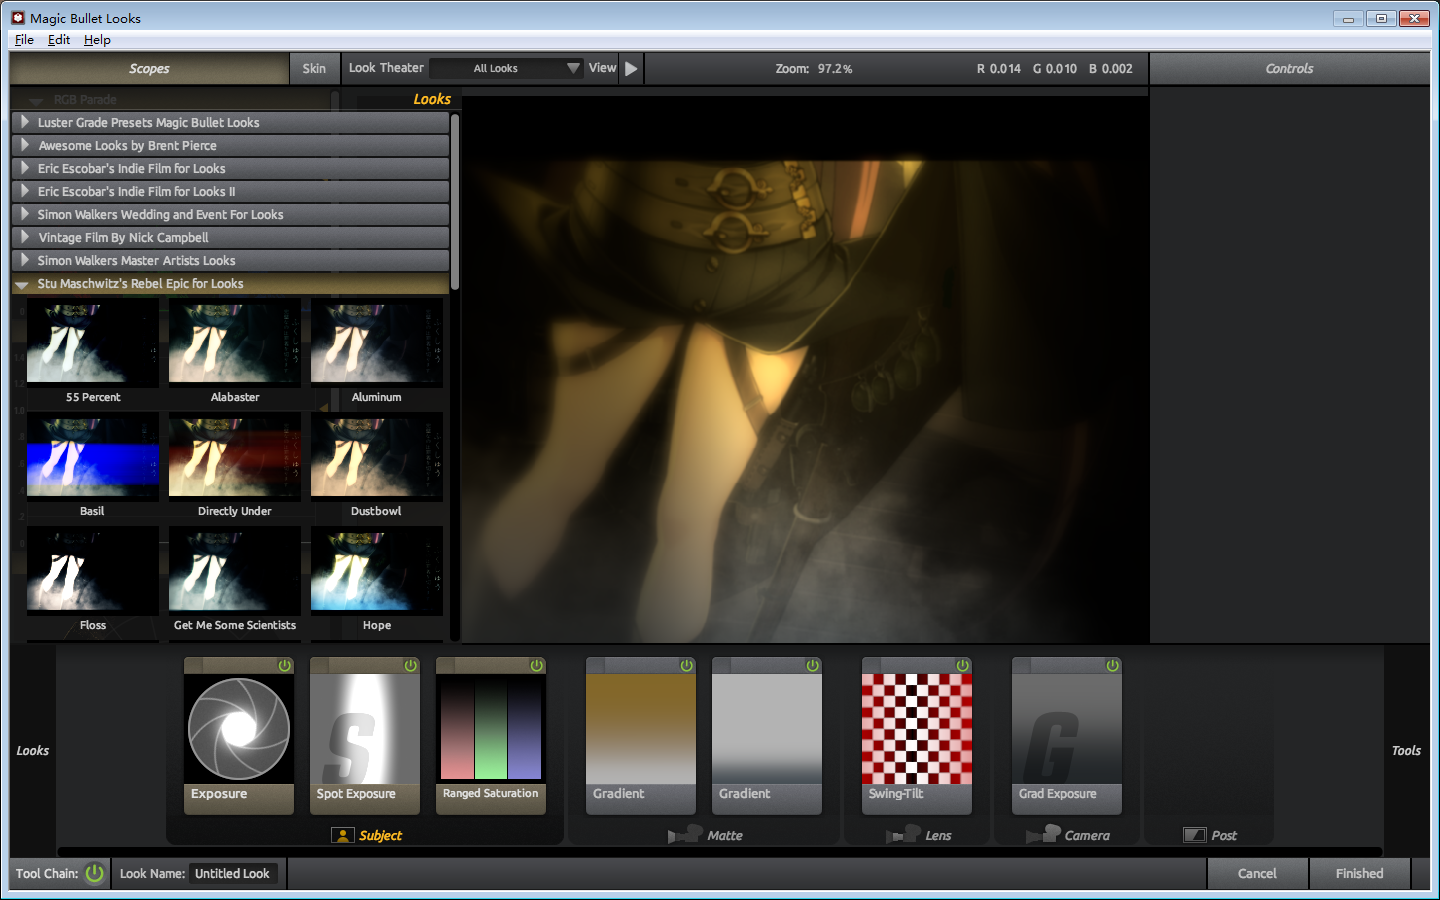This screenshot has height=900, width=1440.
Task: Toggle power on Ranged Saturation tool
Action: [537, 665]
